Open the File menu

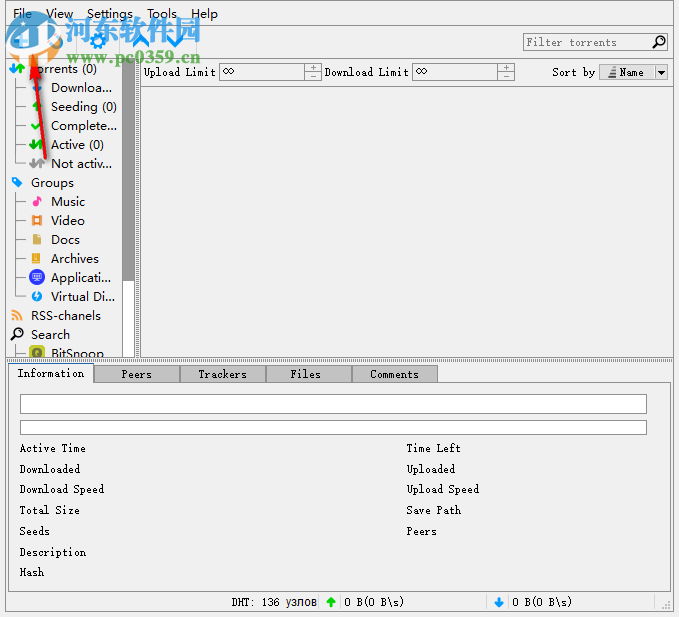(22, 14)
